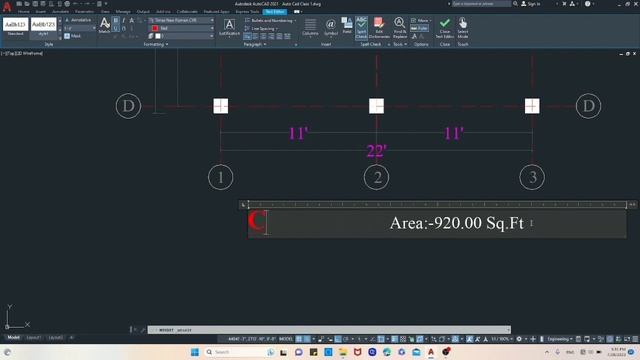Click the Match text formatting icon

pos(104,25)
